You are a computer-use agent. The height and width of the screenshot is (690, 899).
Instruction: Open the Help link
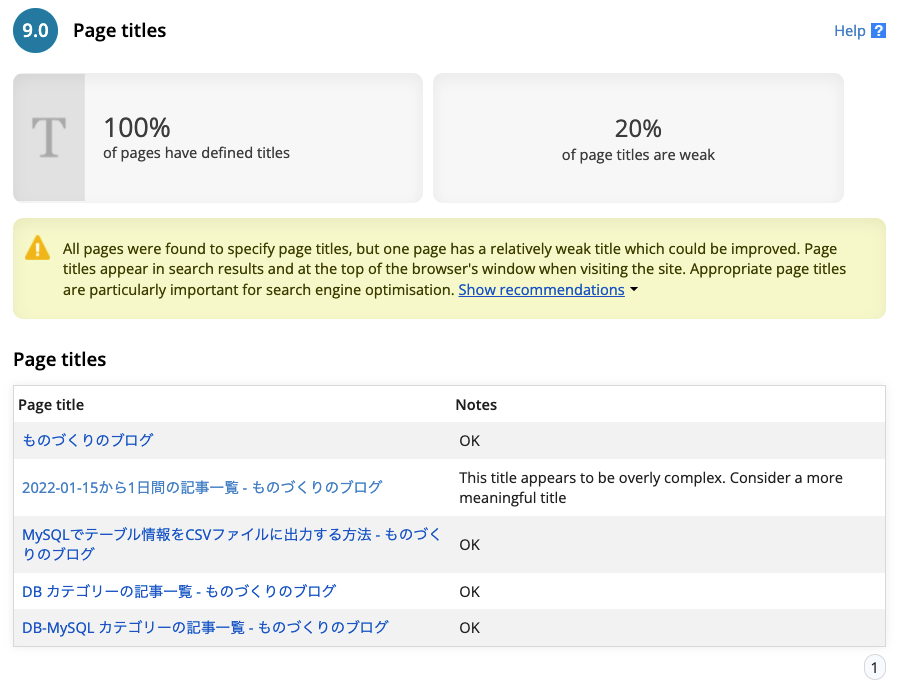click(x=849, y=31)
